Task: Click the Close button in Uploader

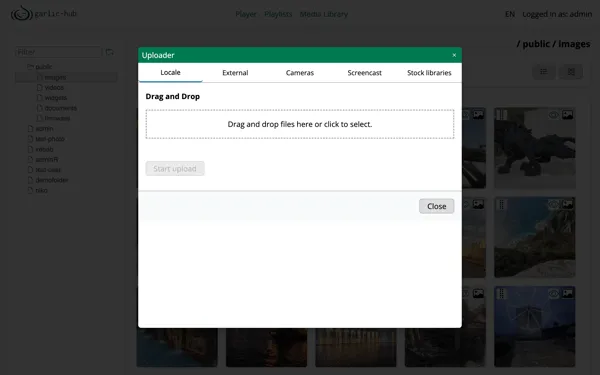Action: (x=436, y=206)
